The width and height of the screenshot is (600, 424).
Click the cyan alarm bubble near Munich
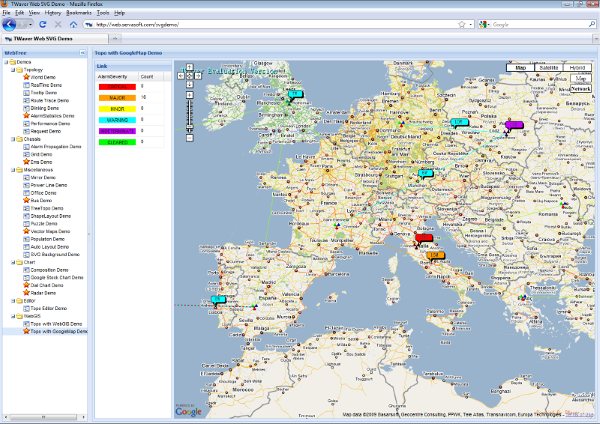click(x=426, y=173)
